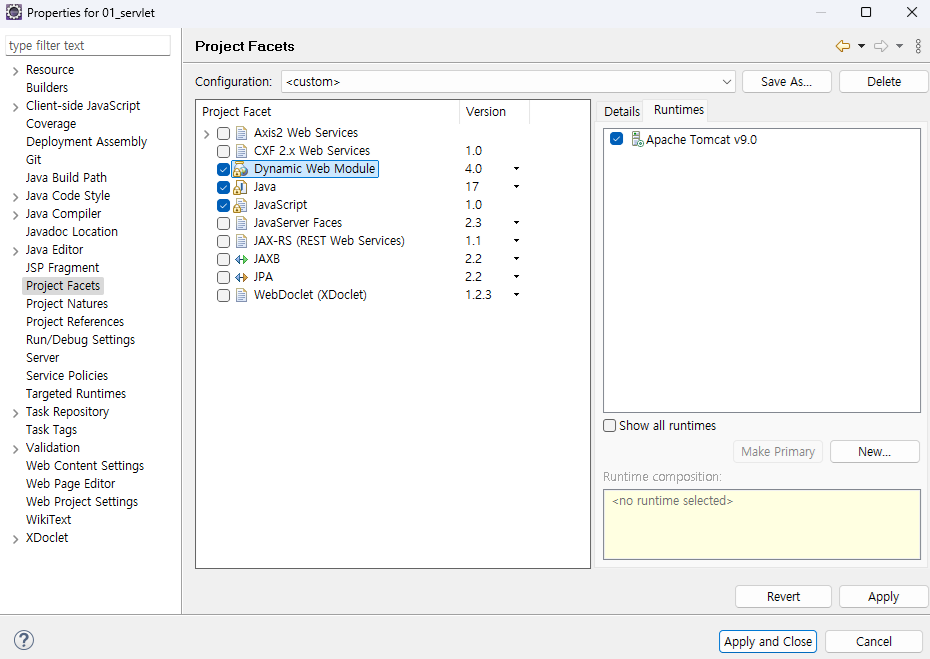Viewport: 930px width, 659px height.
Task: Click the type filter text field
Action: point(88,46)
